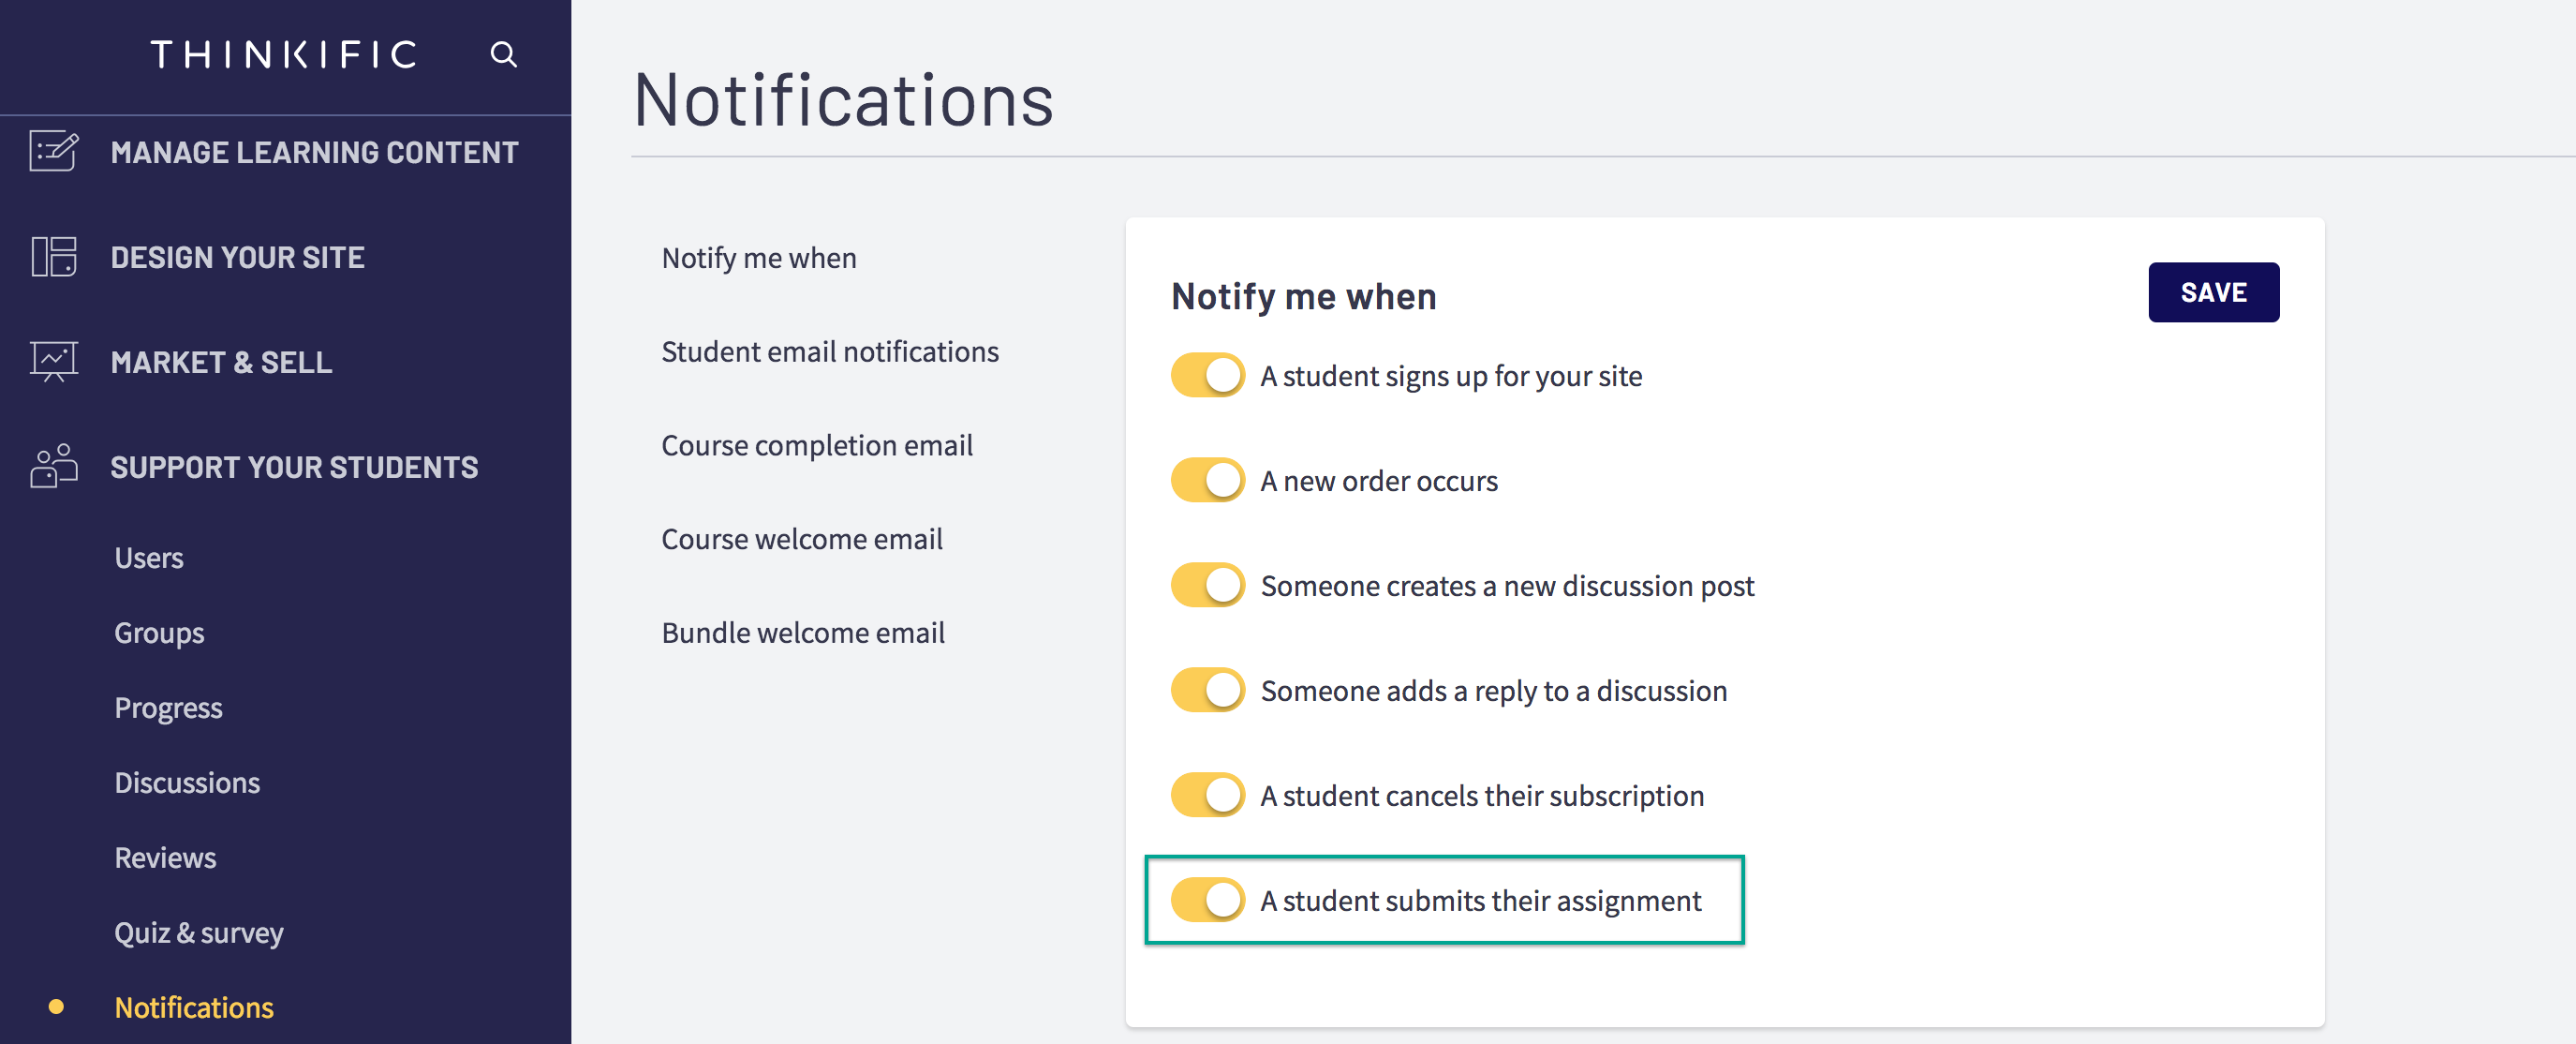Disable new discussion post notifications
The height and width of the screenshot is (1044, 2576).
tap(1207, 584)
